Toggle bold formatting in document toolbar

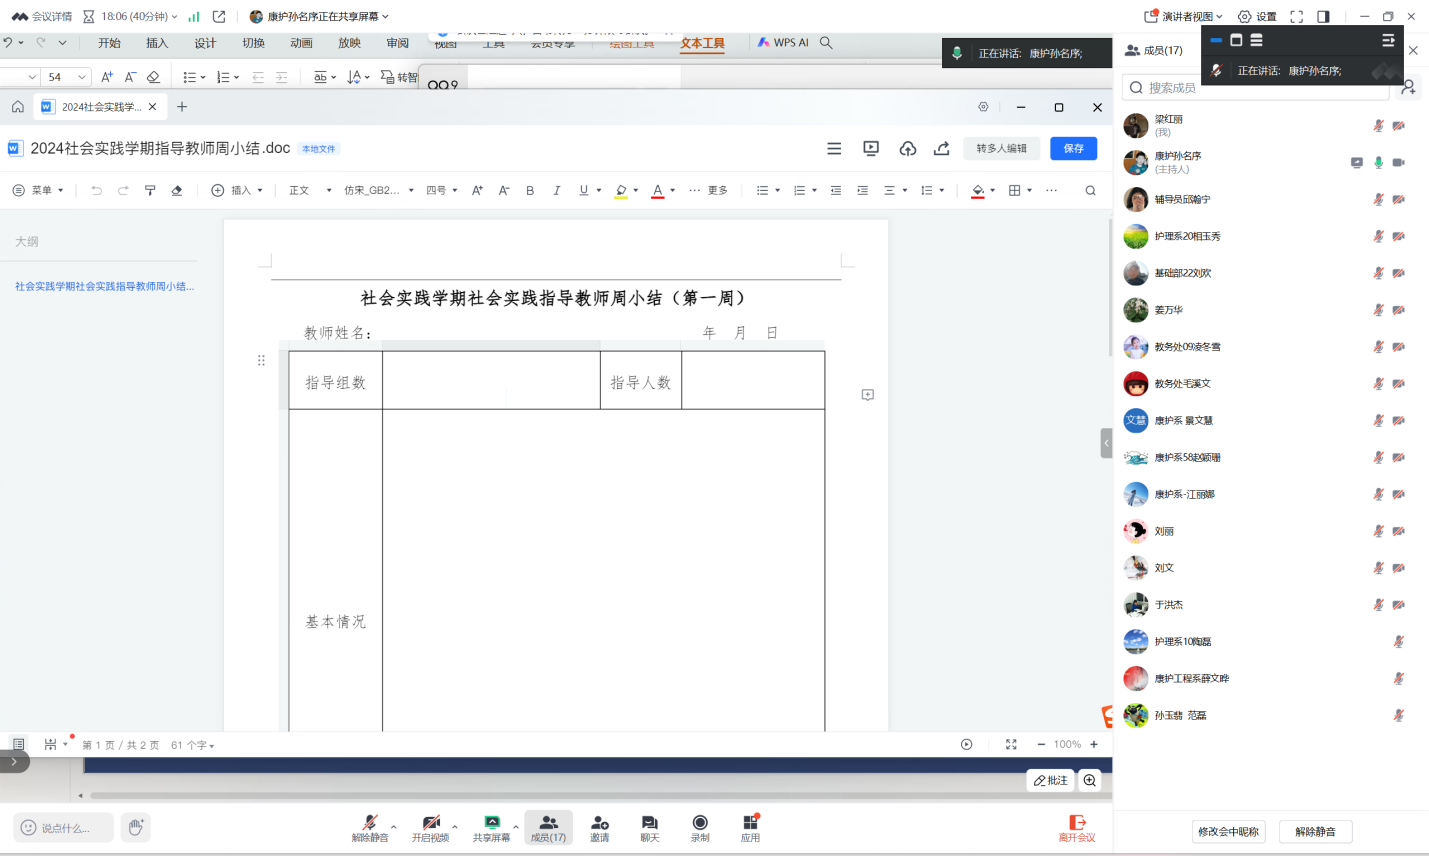click(530, 190)
